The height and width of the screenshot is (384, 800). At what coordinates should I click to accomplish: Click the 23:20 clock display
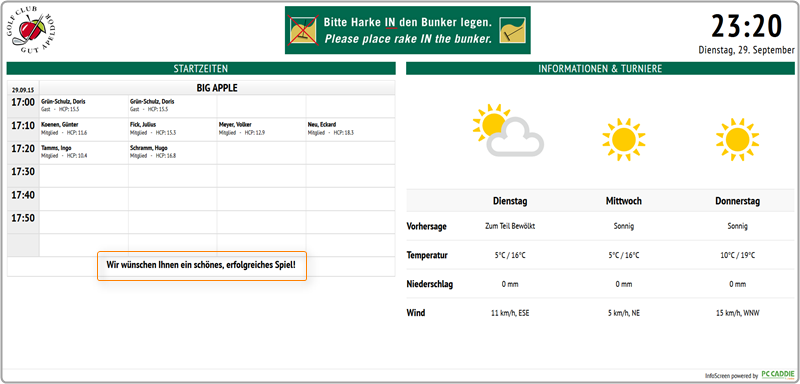coord(746,27)
